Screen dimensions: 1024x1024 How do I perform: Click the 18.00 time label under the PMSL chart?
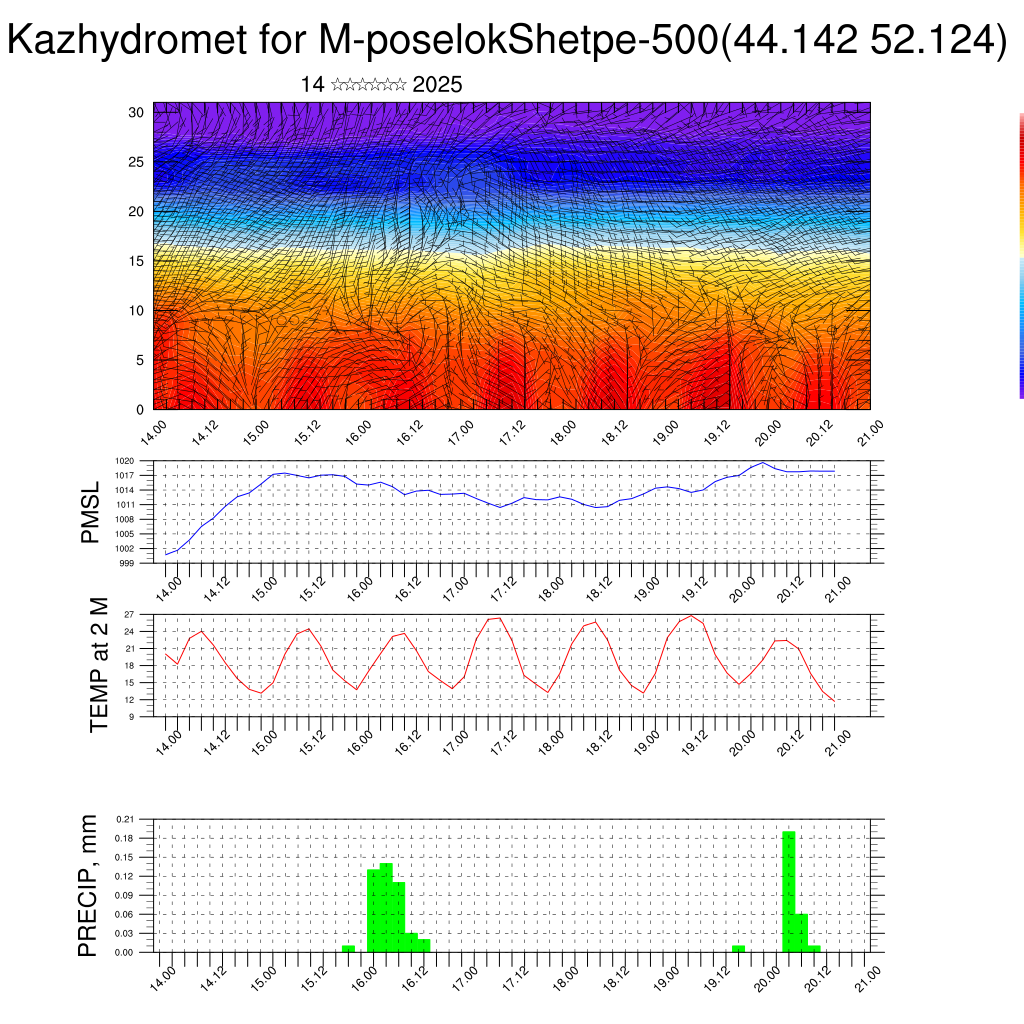click(x=551, y=588)
